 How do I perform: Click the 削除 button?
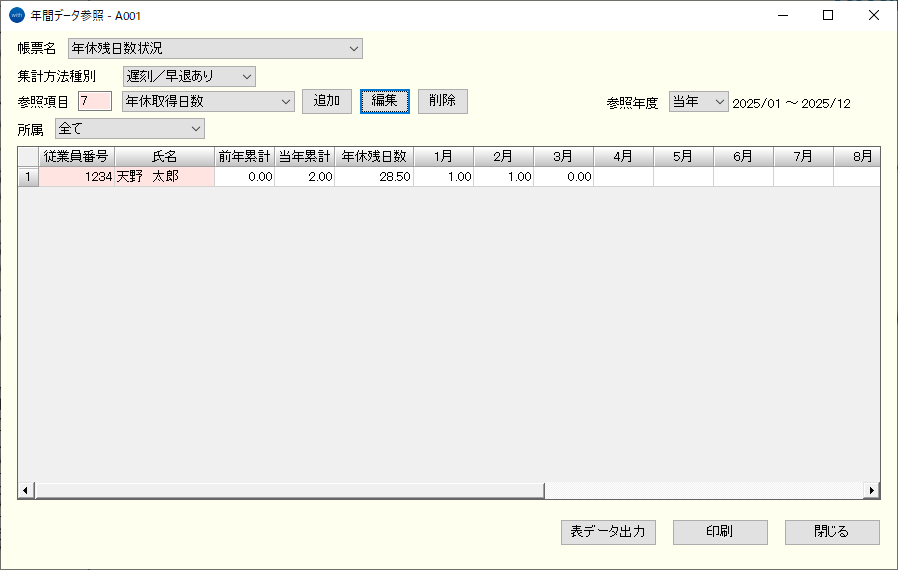pos(443,101)
